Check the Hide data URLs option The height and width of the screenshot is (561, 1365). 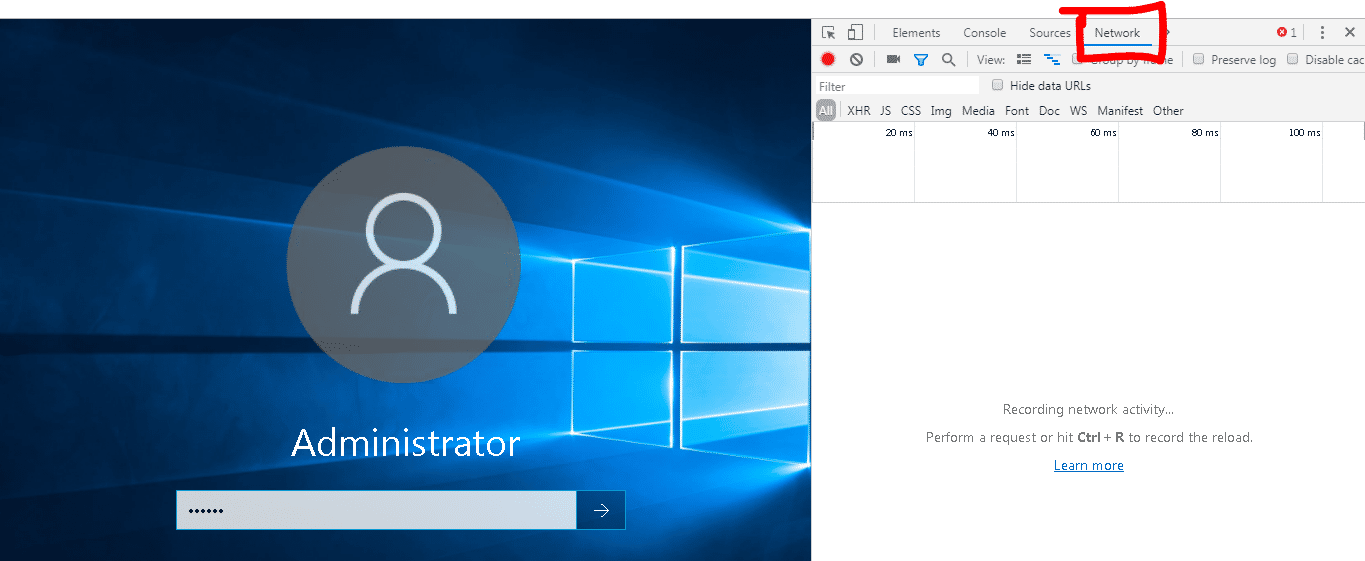coord(997,86)
